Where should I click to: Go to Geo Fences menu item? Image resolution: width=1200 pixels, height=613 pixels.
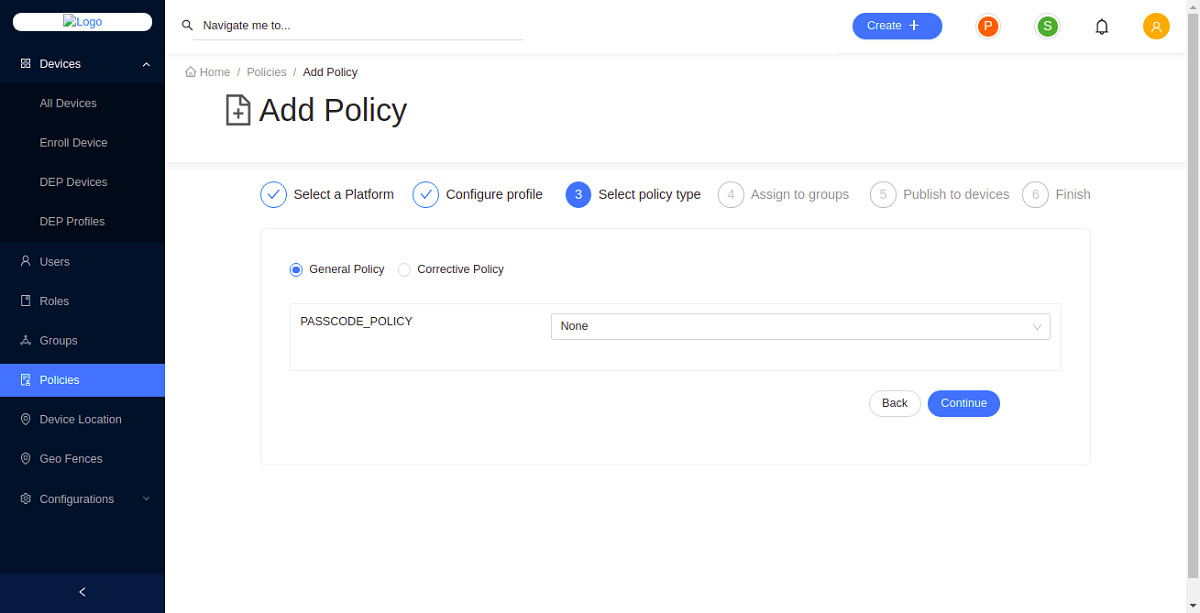point(70,459)
